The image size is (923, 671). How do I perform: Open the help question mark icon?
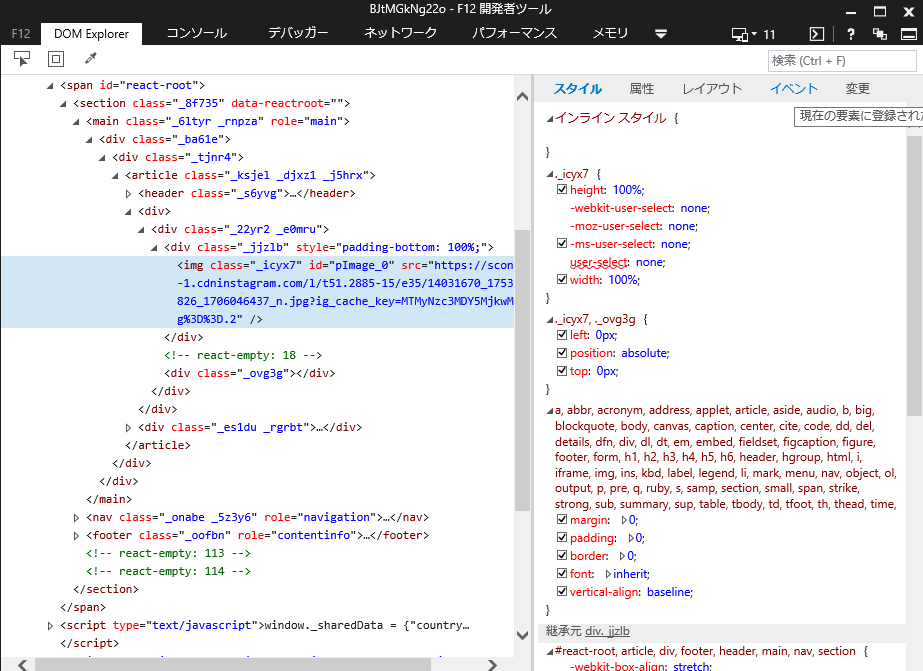point(850,34)
